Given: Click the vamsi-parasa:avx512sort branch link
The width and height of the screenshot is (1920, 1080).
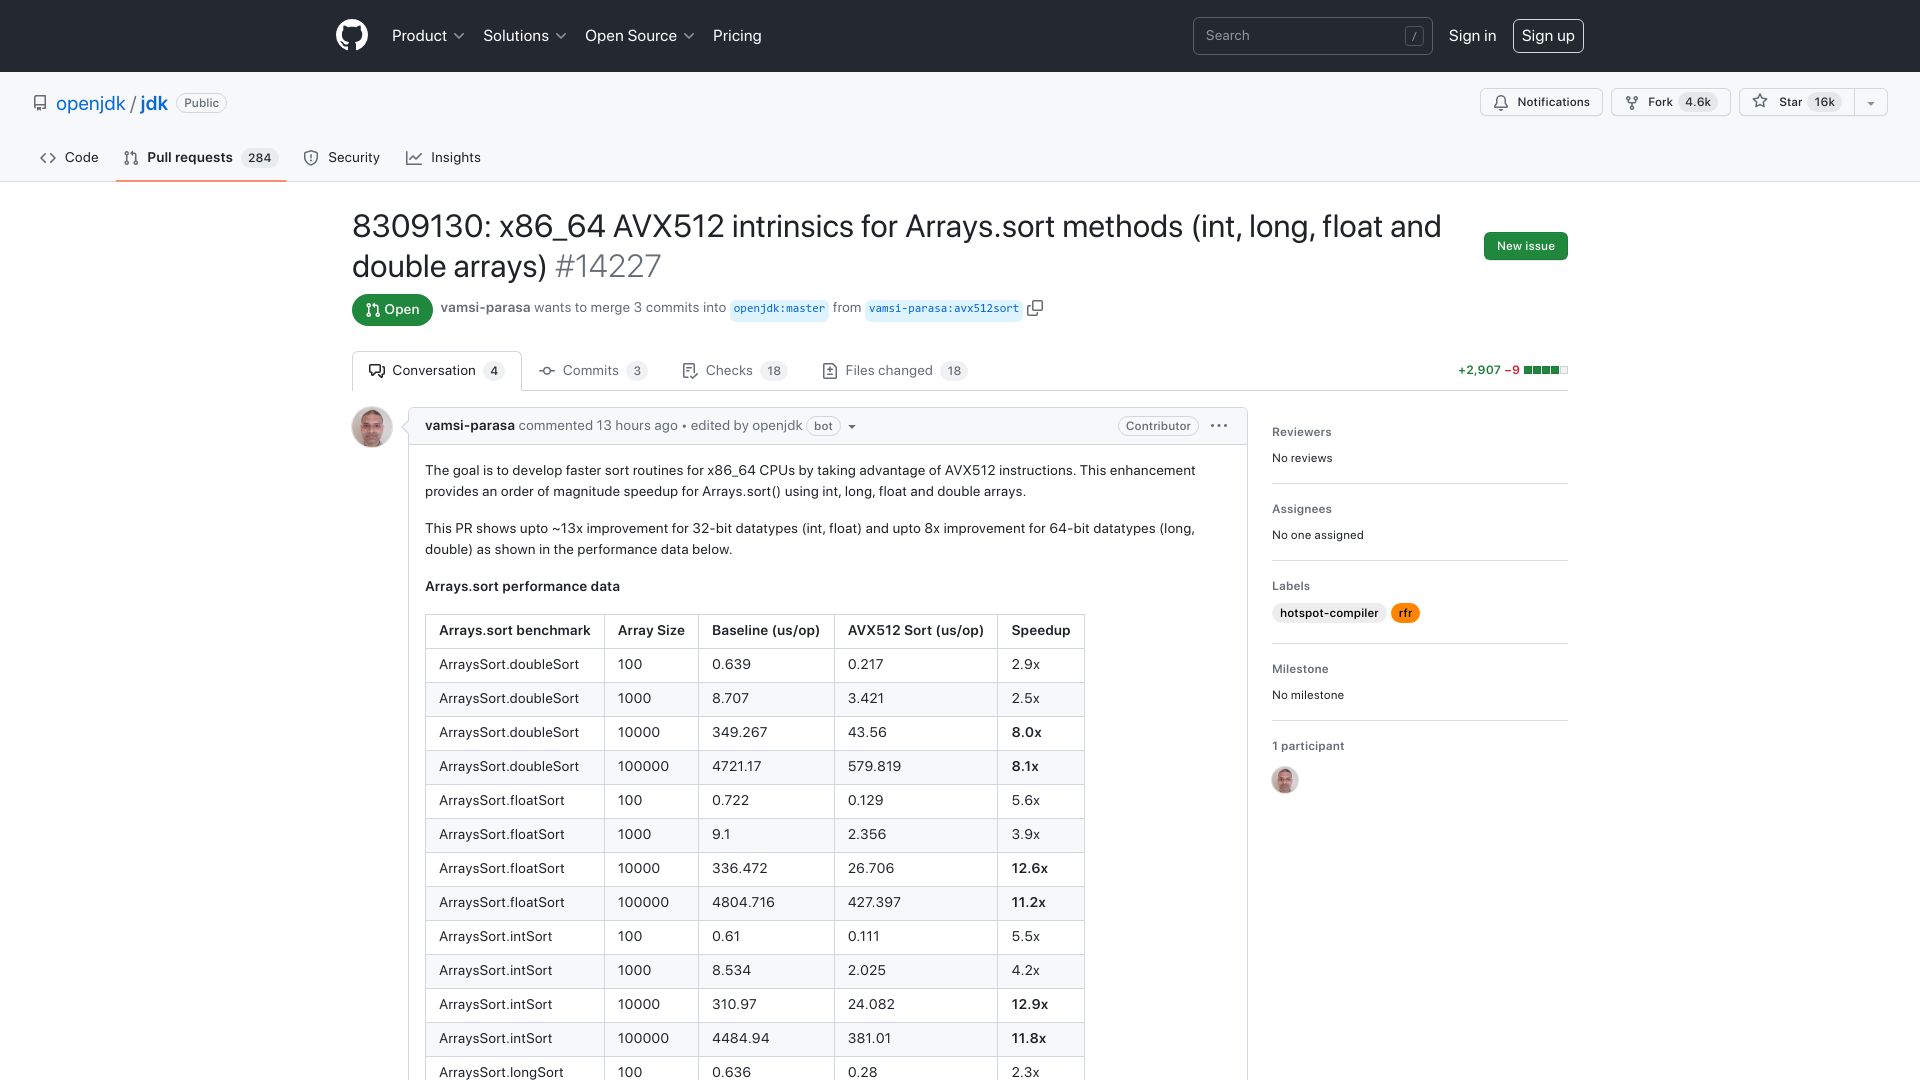Looking at the screenshot, I should click(944, 309).
